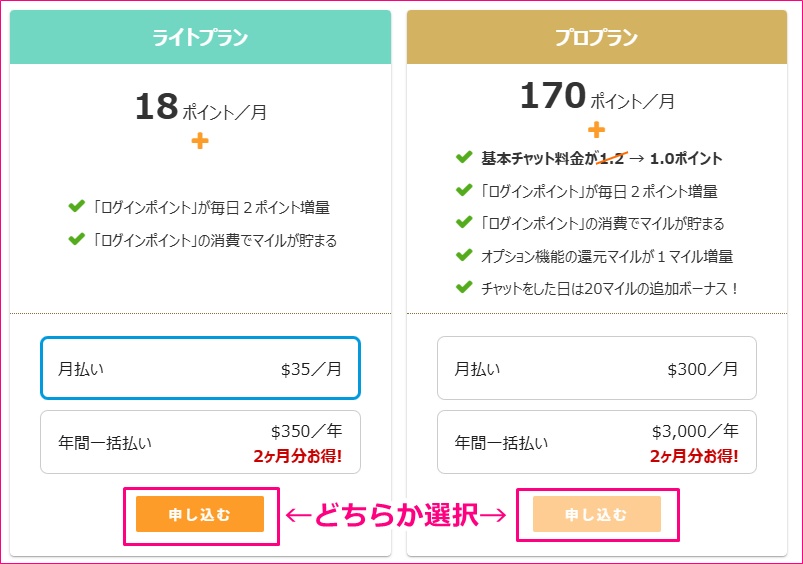This screenshot has width=803, height=564.
Task: Click checkmark beside オプション機能の還元マイル line
Action: 463,256
